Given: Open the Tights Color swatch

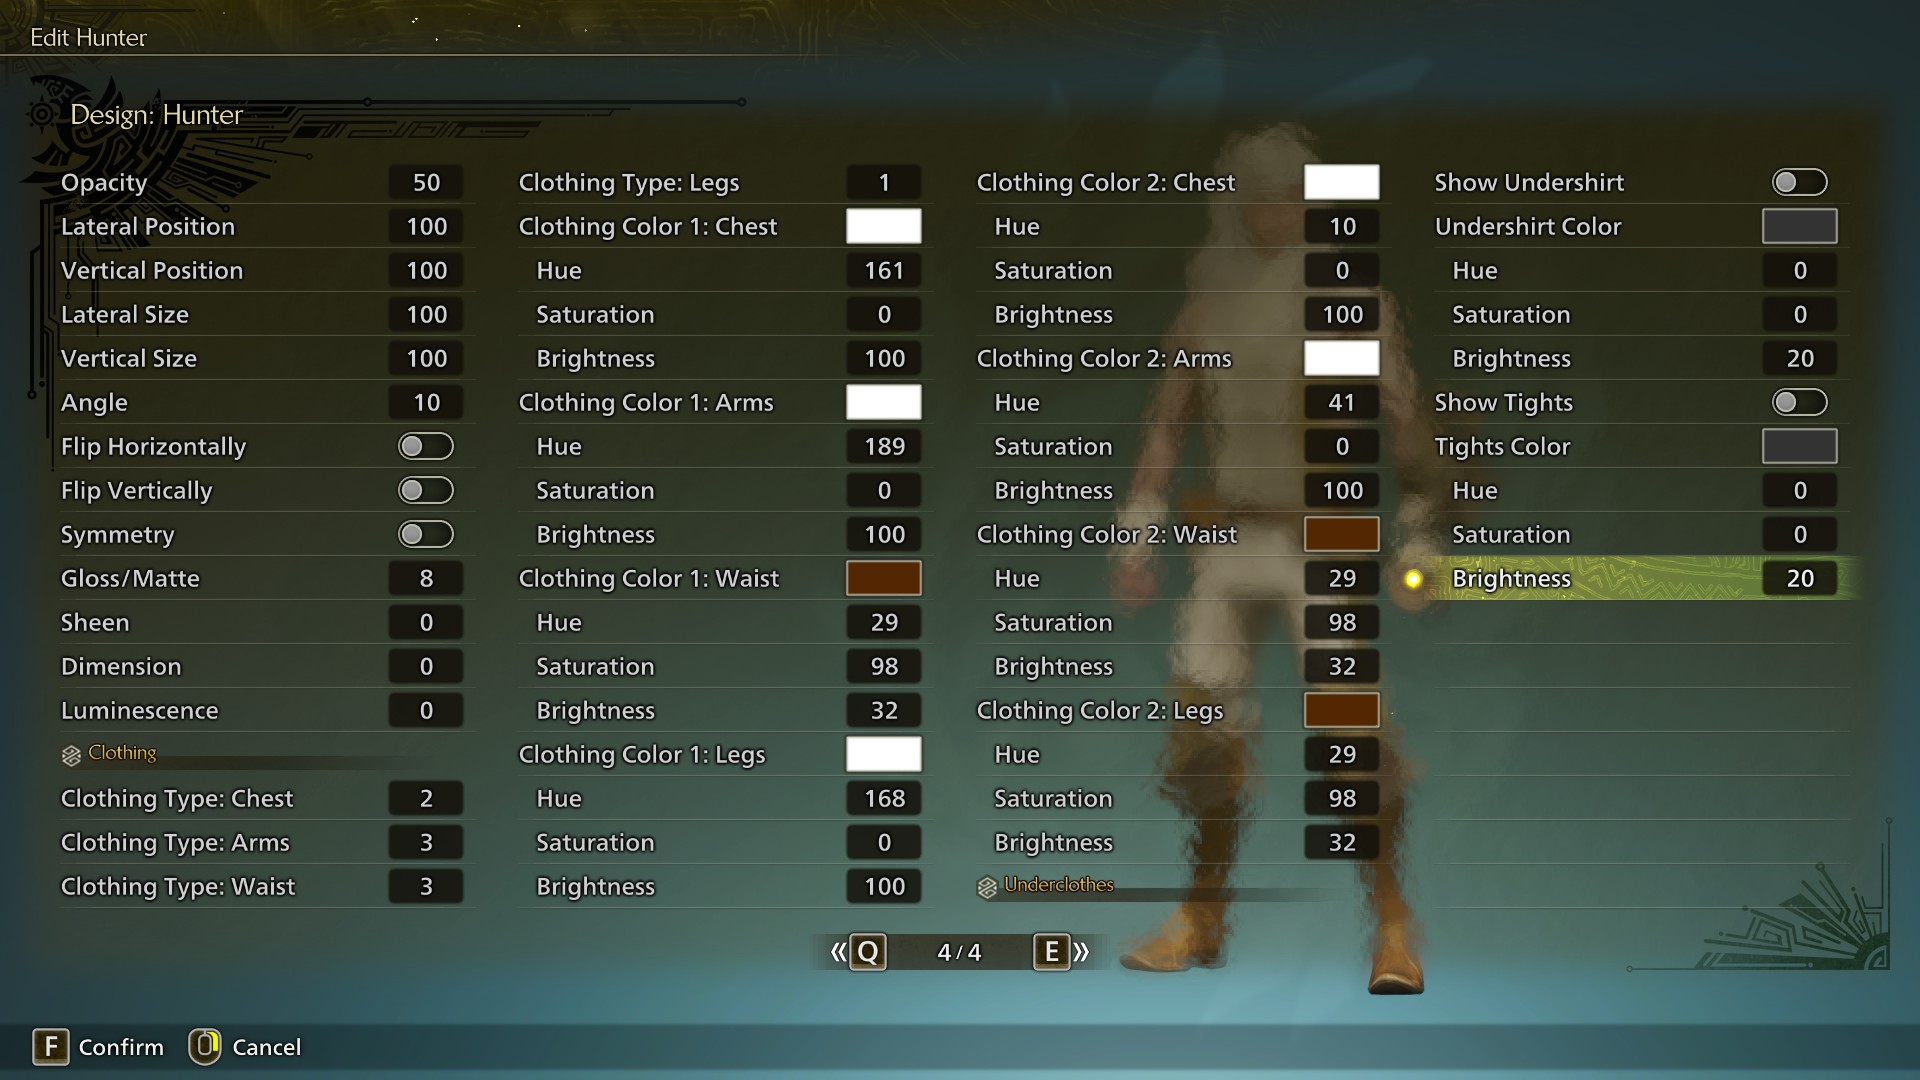Looking at the screenshot, I should (1800, 446).
